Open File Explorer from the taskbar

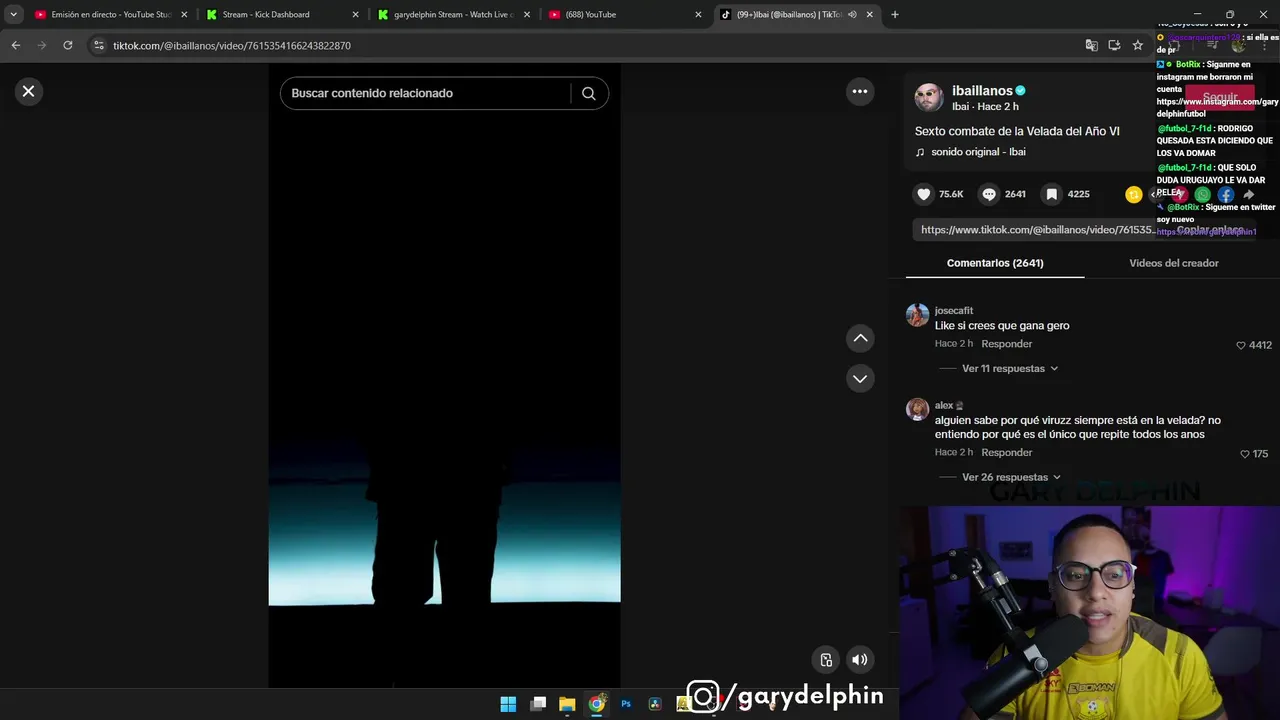[567, 704]
